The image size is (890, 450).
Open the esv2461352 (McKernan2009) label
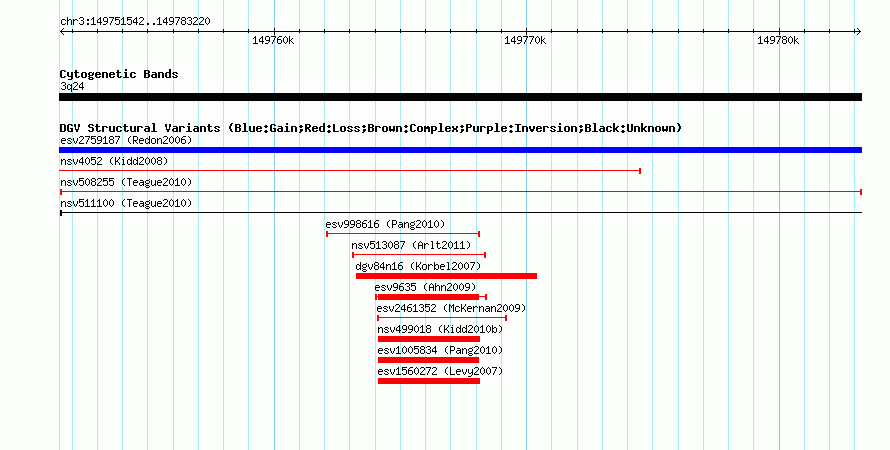[451, 308]
